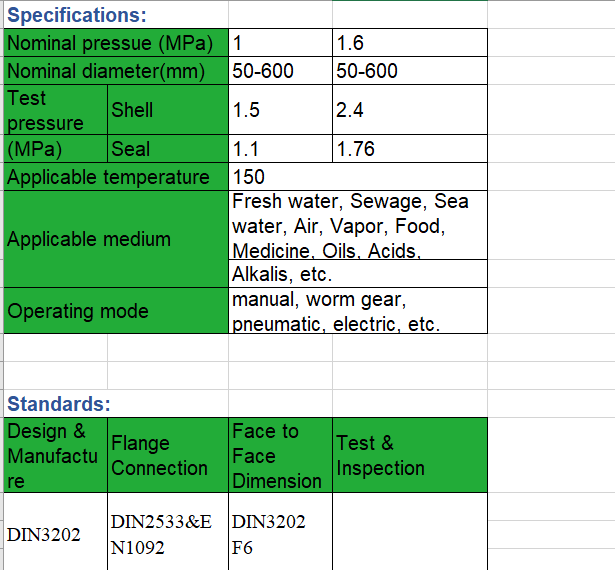
Task: Click the shell test pressure '1.5' cell
Action: (280, 110)
